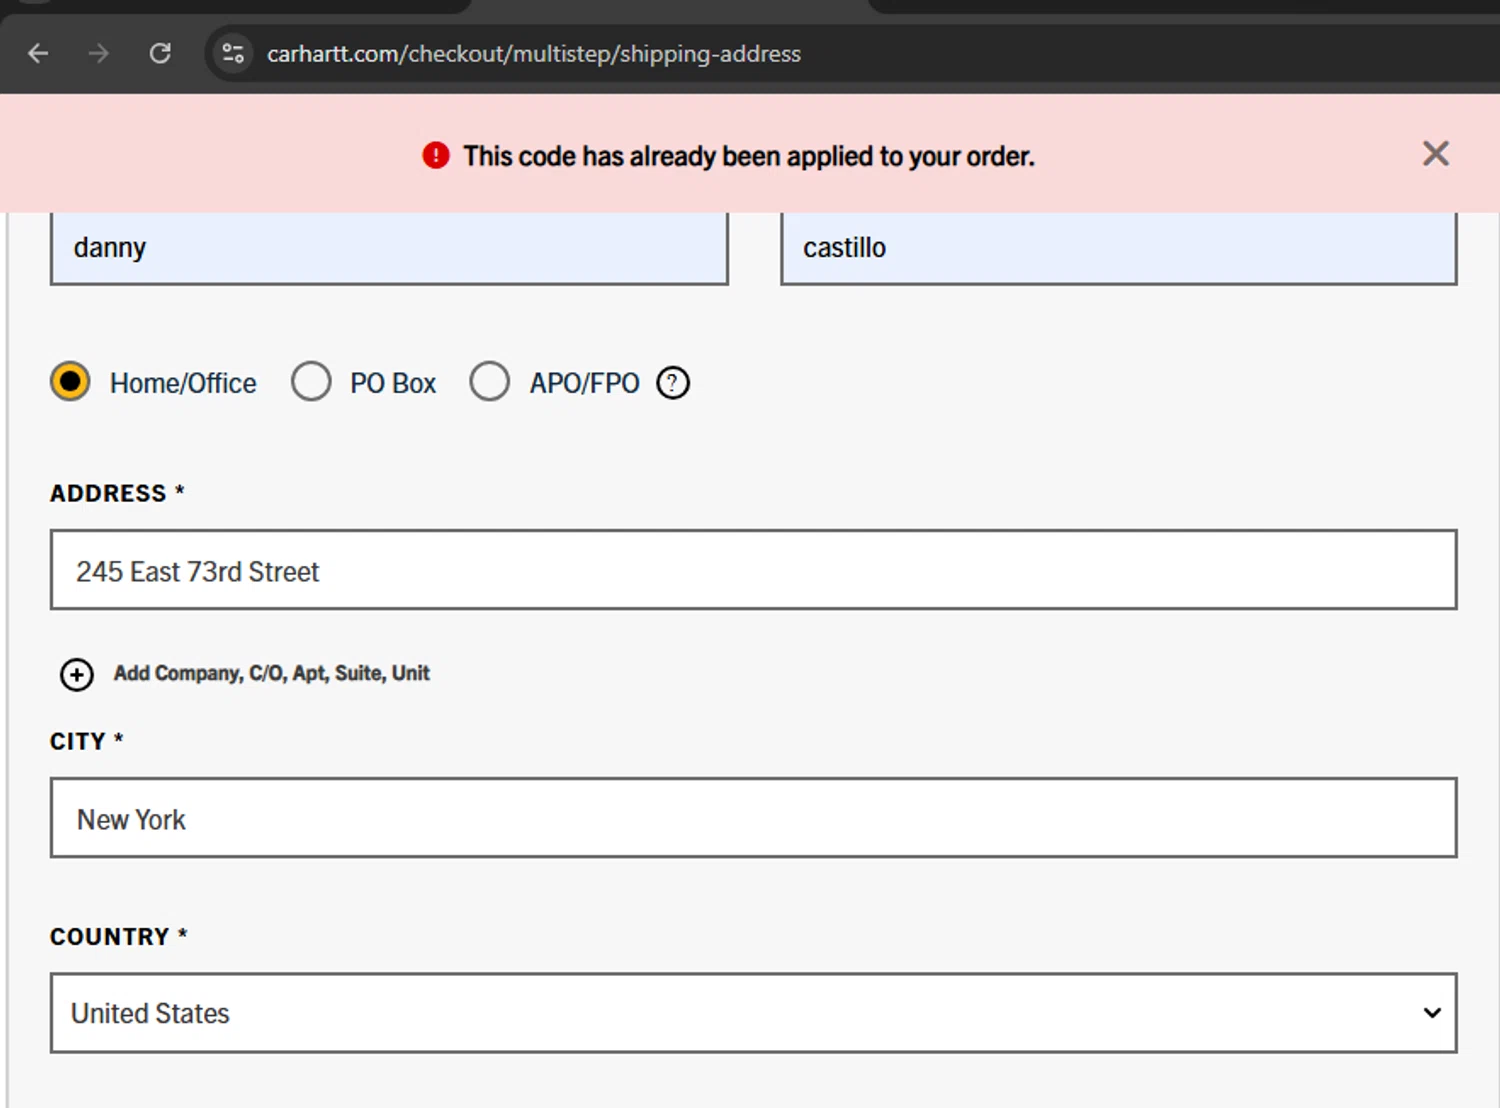Click the City field showing New York
Viewport: 1500px width, 1108px height.
pos(752,818)
